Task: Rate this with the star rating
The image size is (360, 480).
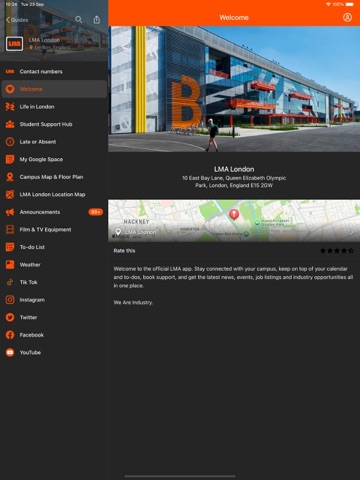Action: (x=337, y=251)
